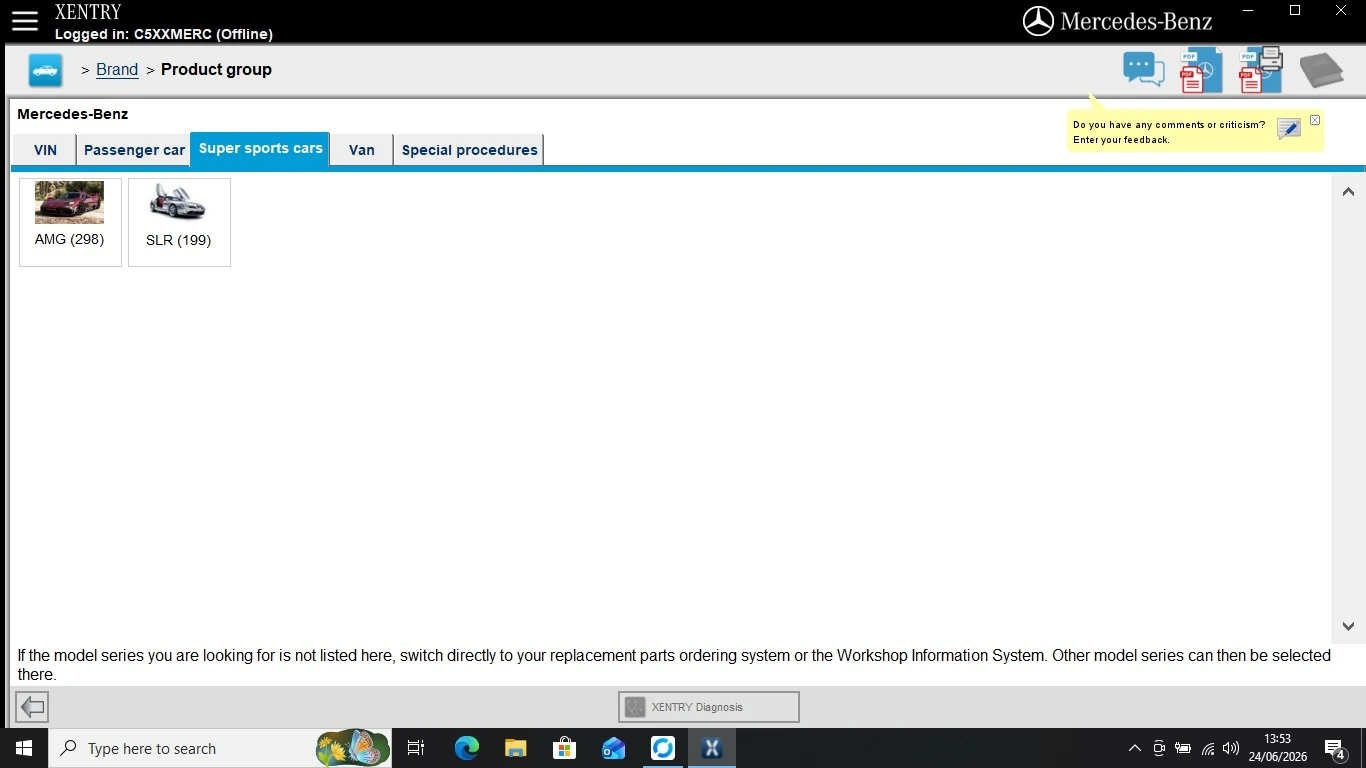Close the XENTRY window
This screenshot has height=768, width=1366.
click(x=1341, y=11)
